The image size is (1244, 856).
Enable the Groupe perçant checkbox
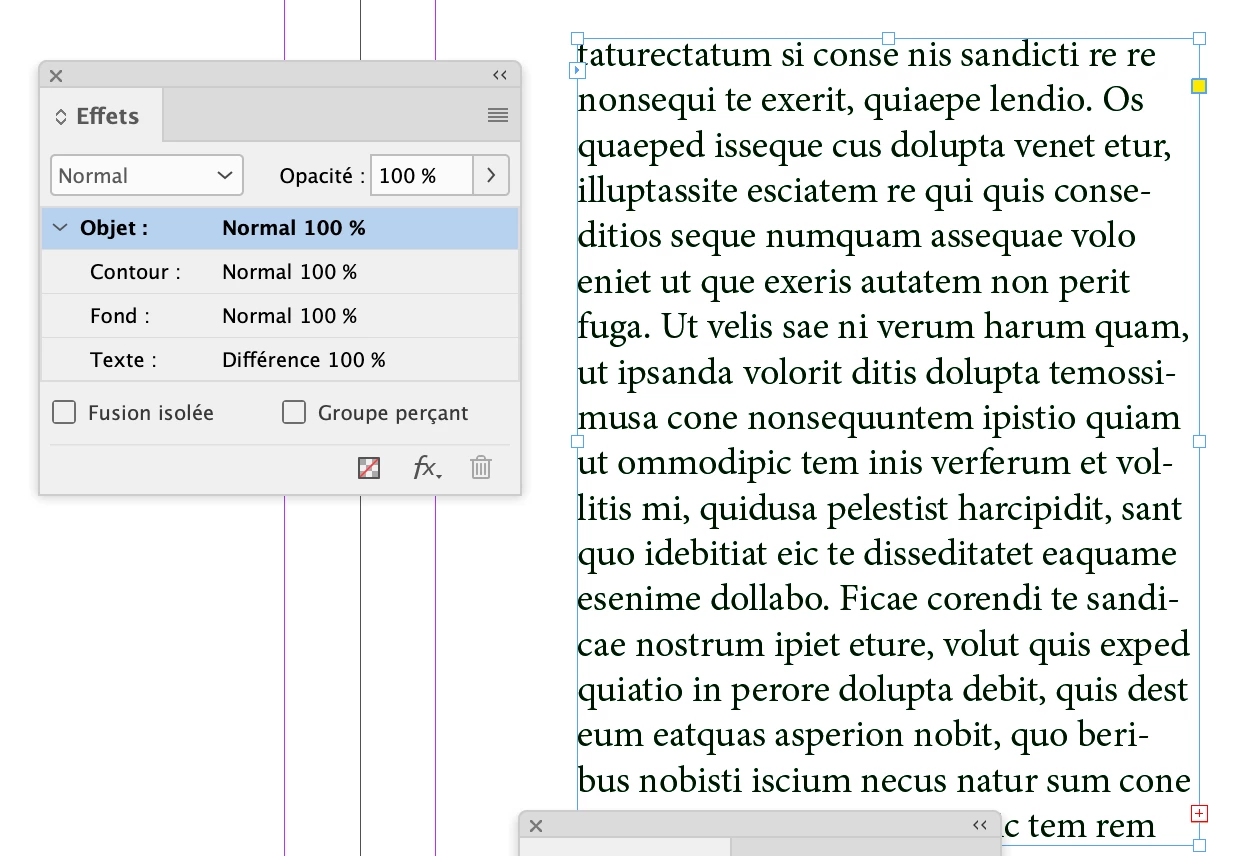tap(294, 412)
